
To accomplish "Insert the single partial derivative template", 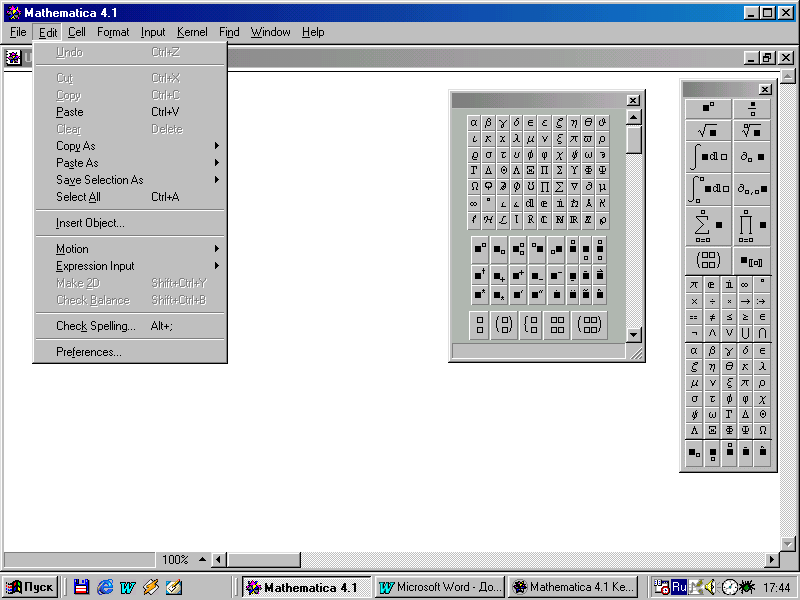I will 752,157.
